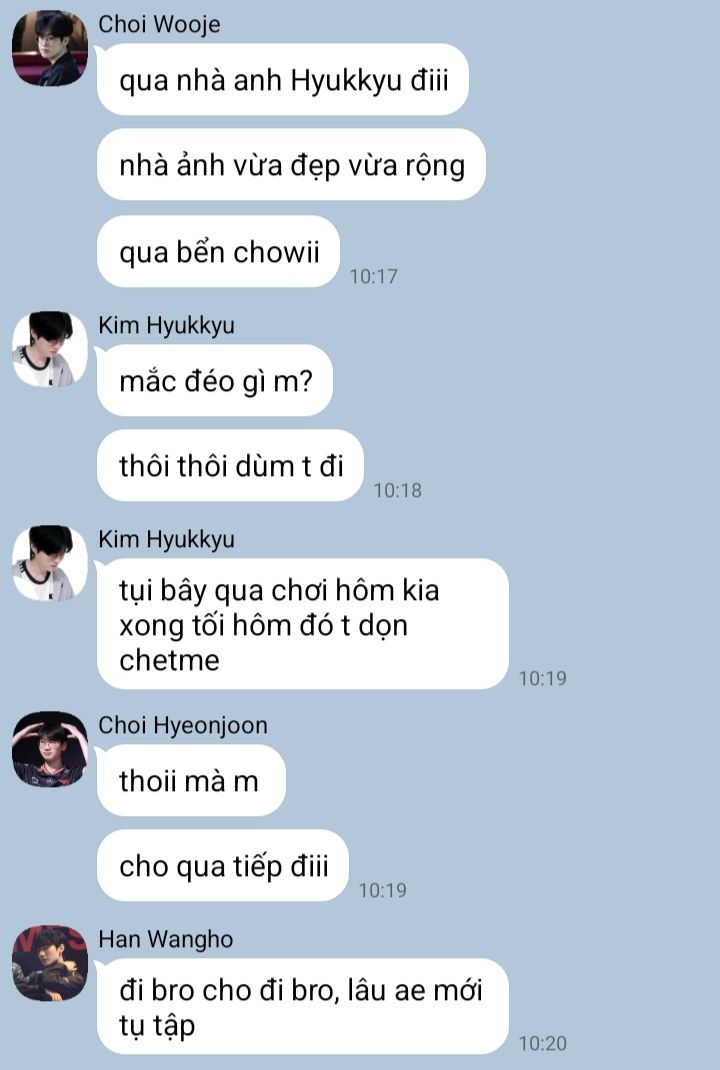
Task: Tap the first Kim Hyukkyu name label
Action: [167, 326]
